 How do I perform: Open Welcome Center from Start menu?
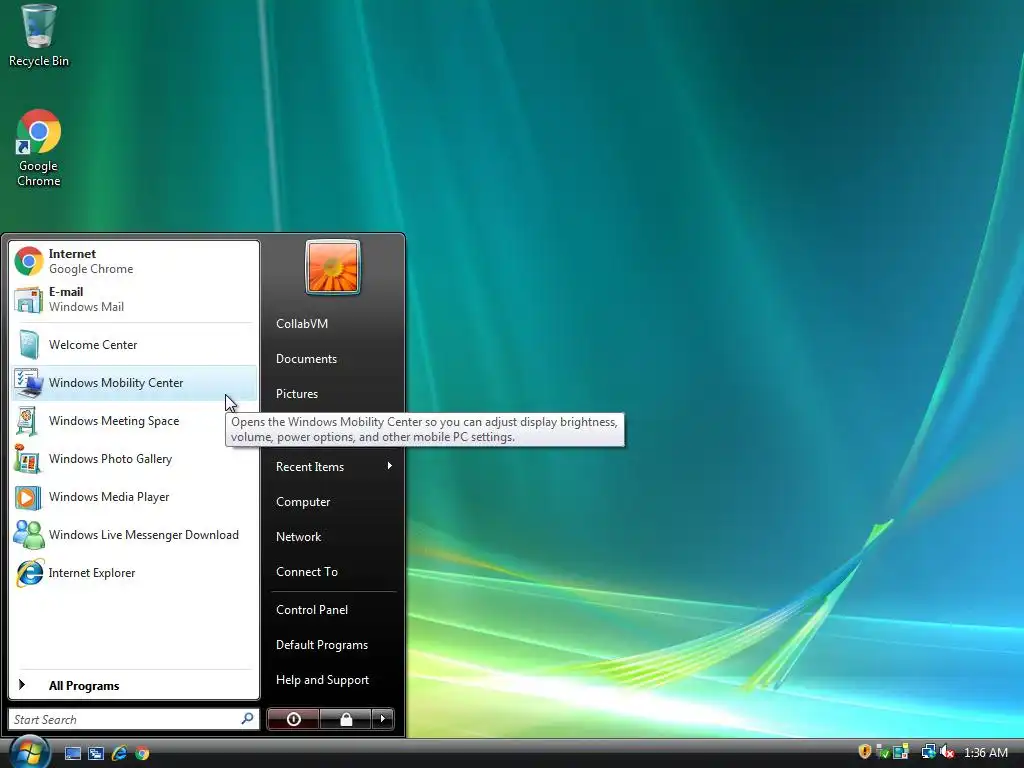pos(133,345)
